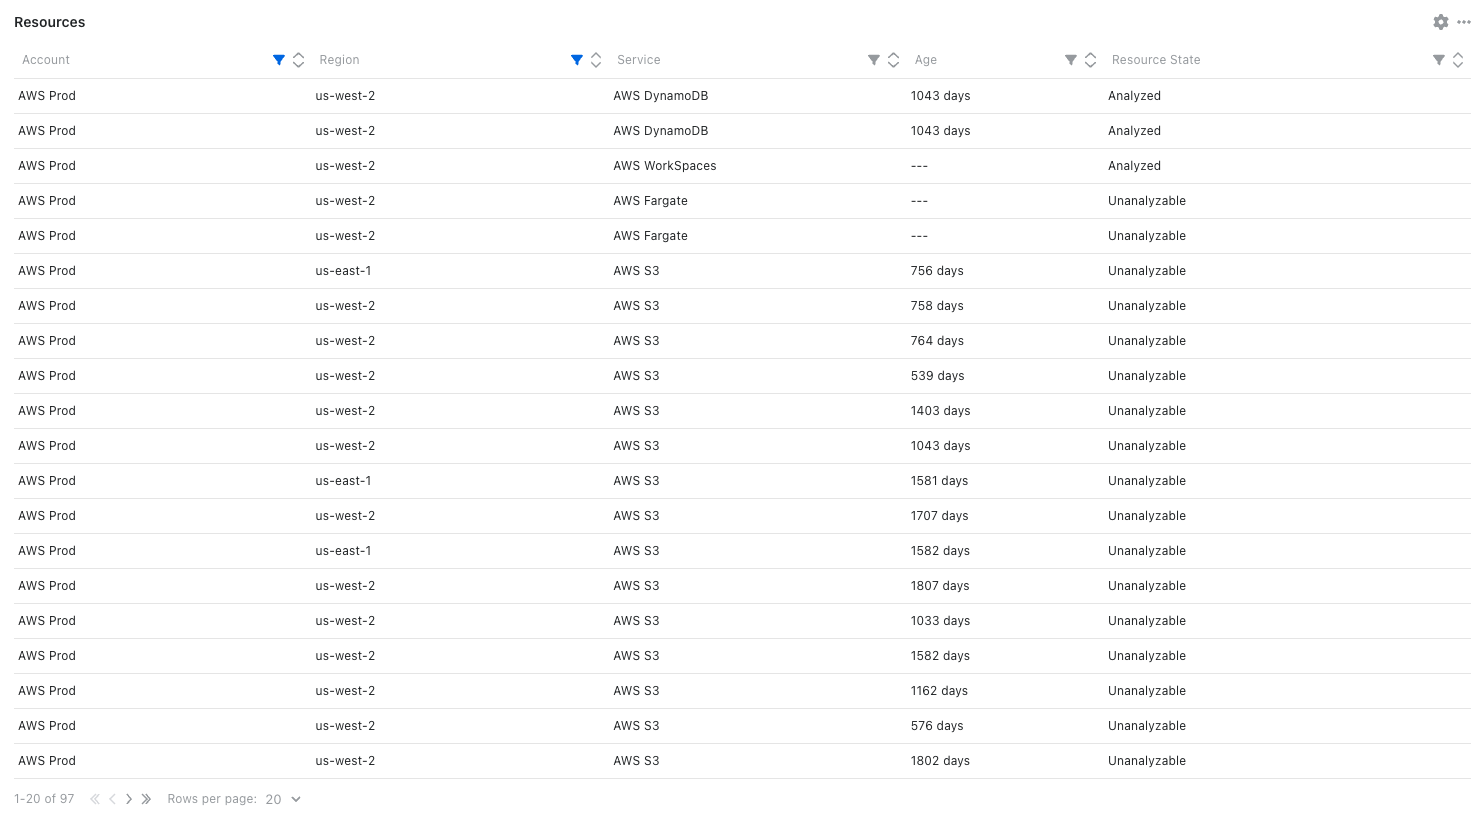The image size is (1482, 822).
Task: Select the 1802 days age cell
Action: [x=940, y=761]
